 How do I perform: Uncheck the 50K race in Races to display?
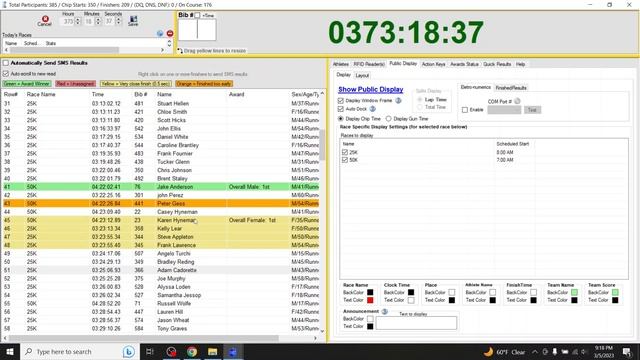pyautogui.click(x=345, y=160)
